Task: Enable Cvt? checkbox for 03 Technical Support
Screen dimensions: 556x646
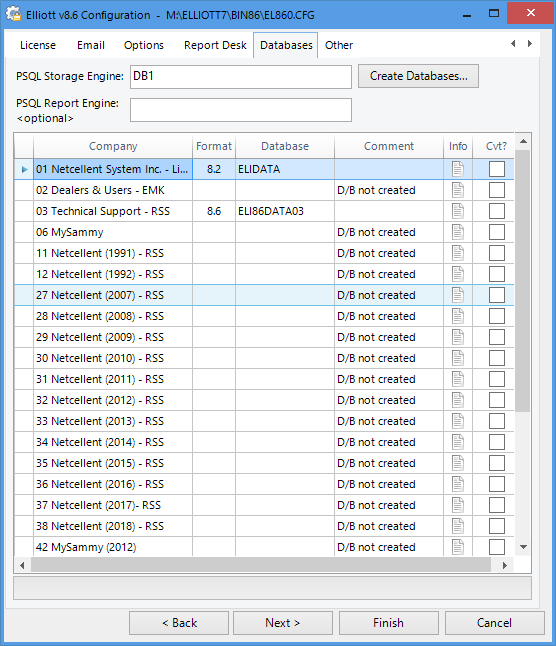Action: [x=497, y=211]
